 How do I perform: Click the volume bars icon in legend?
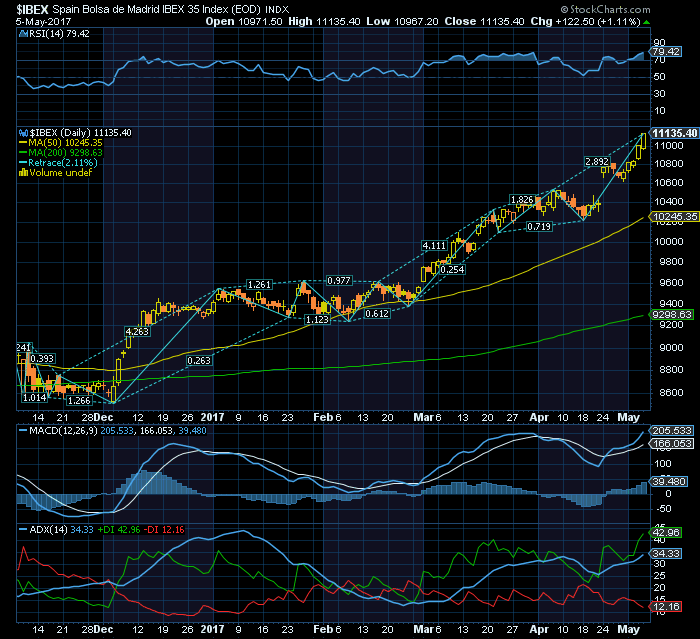pos(23,172)
